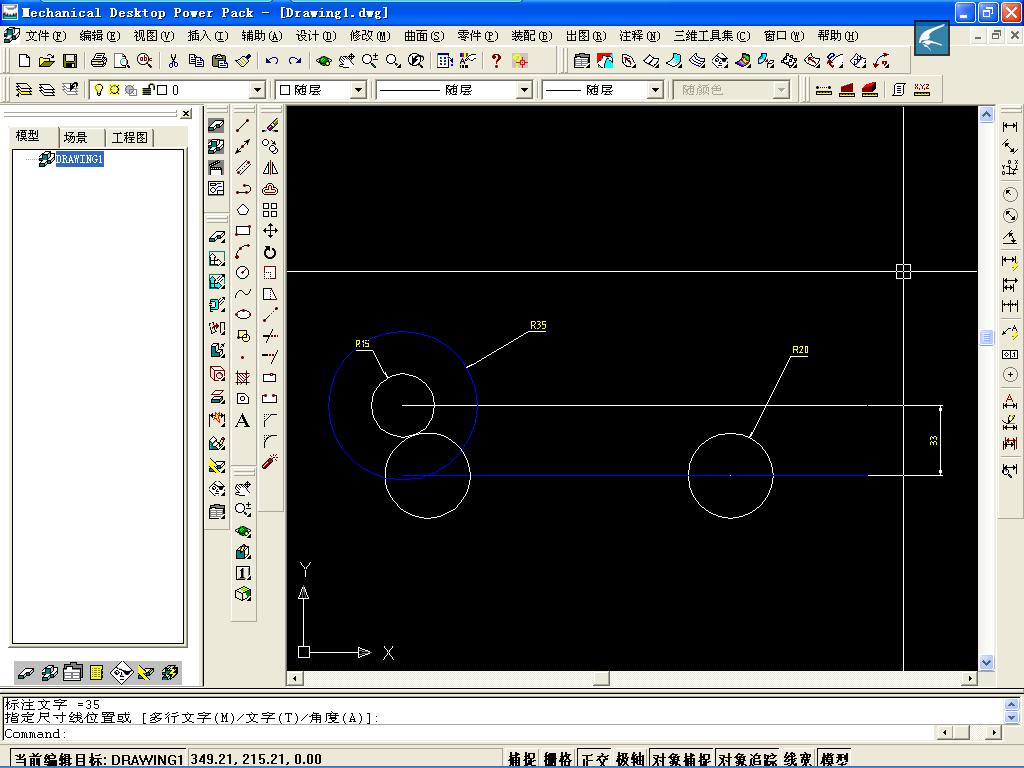Toggle 极轴 polar tracking

click(x=630, y=759)
